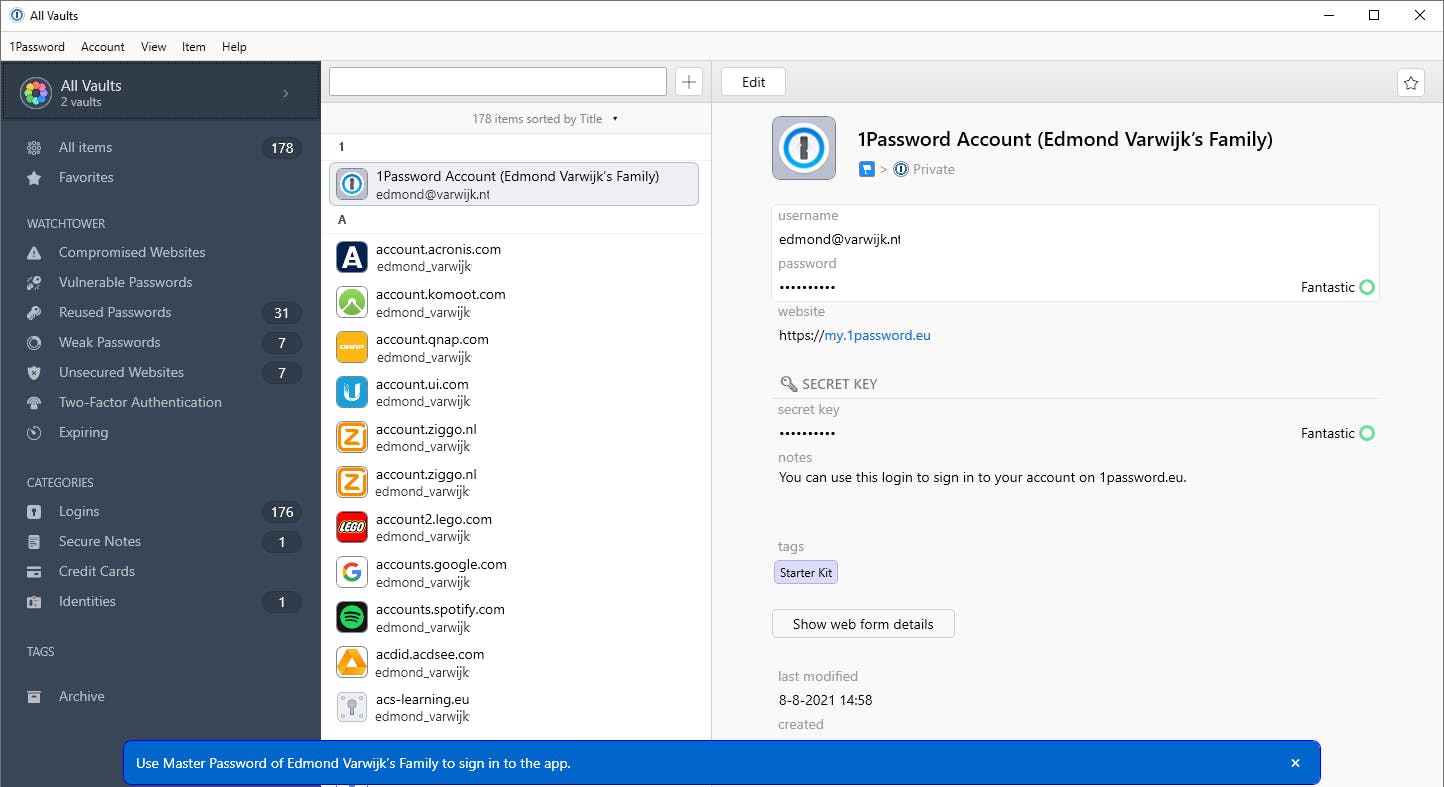Image resolution: width=1444 pixels, height=787 pixels.
Task: Click the favorite star icon
Action: [1410, 83]
